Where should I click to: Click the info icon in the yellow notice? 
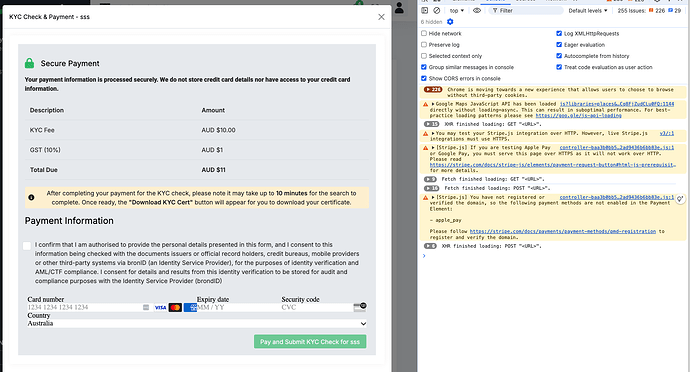click(31, 198)
